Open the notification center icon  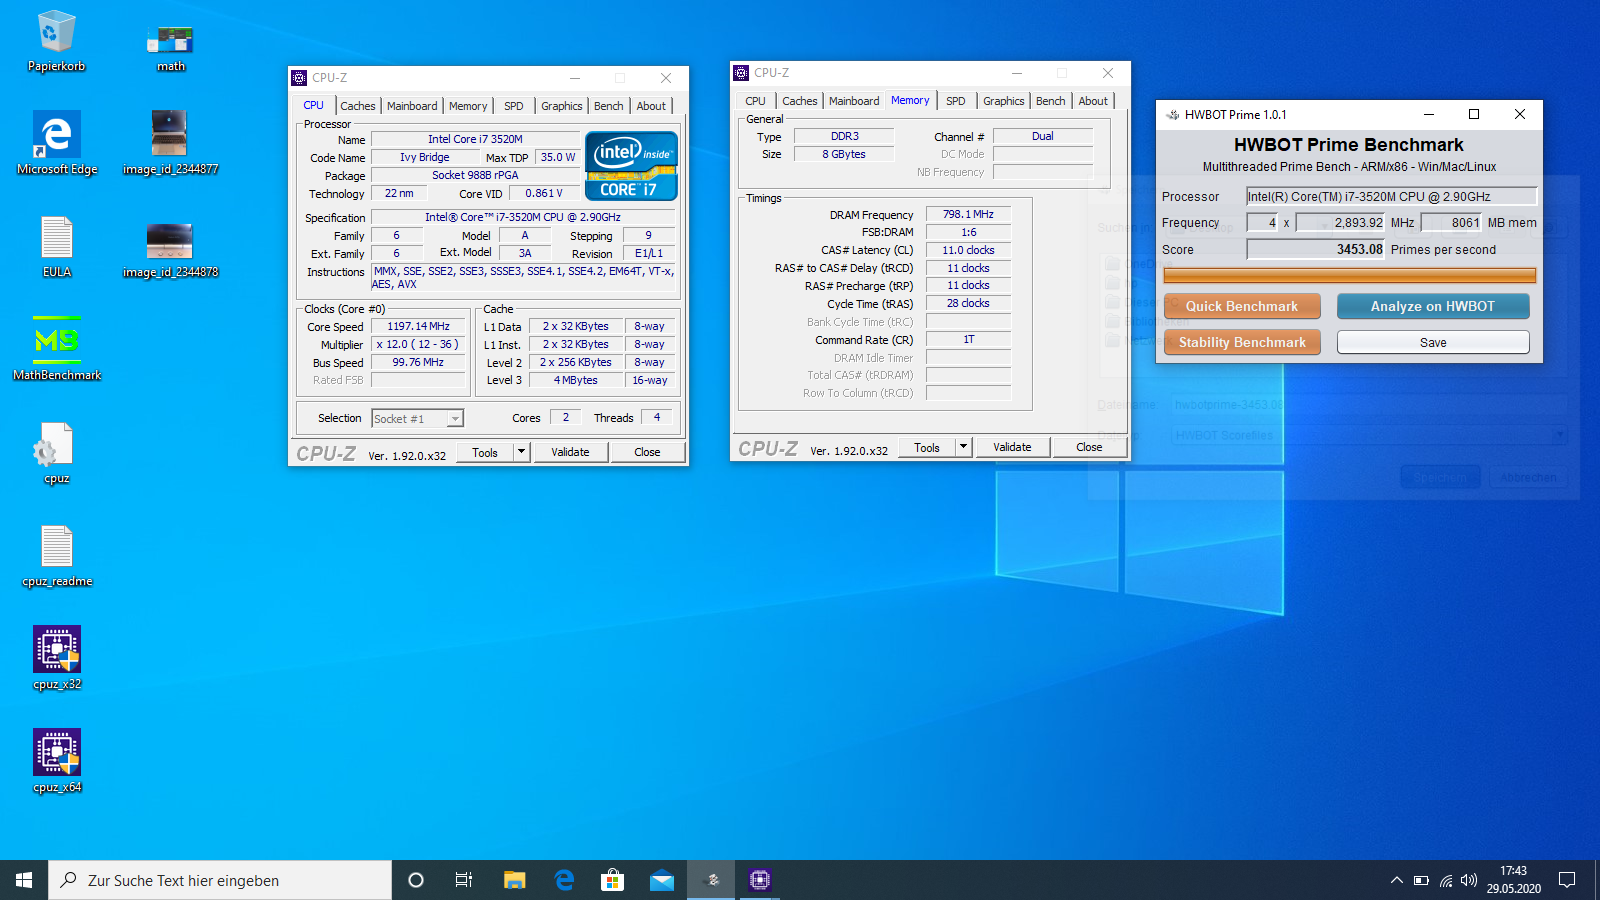(x=1567, y=880)
